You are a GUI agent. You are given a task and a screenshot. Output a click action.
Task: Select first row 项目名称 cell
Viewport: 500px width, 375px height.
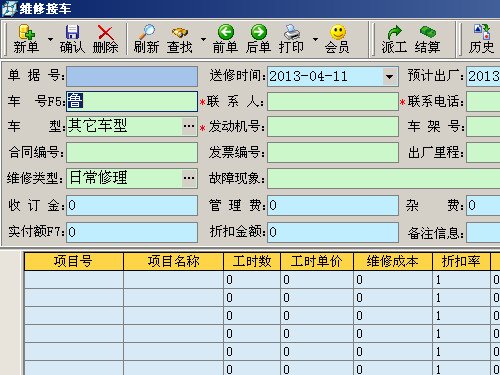(173, 280)
